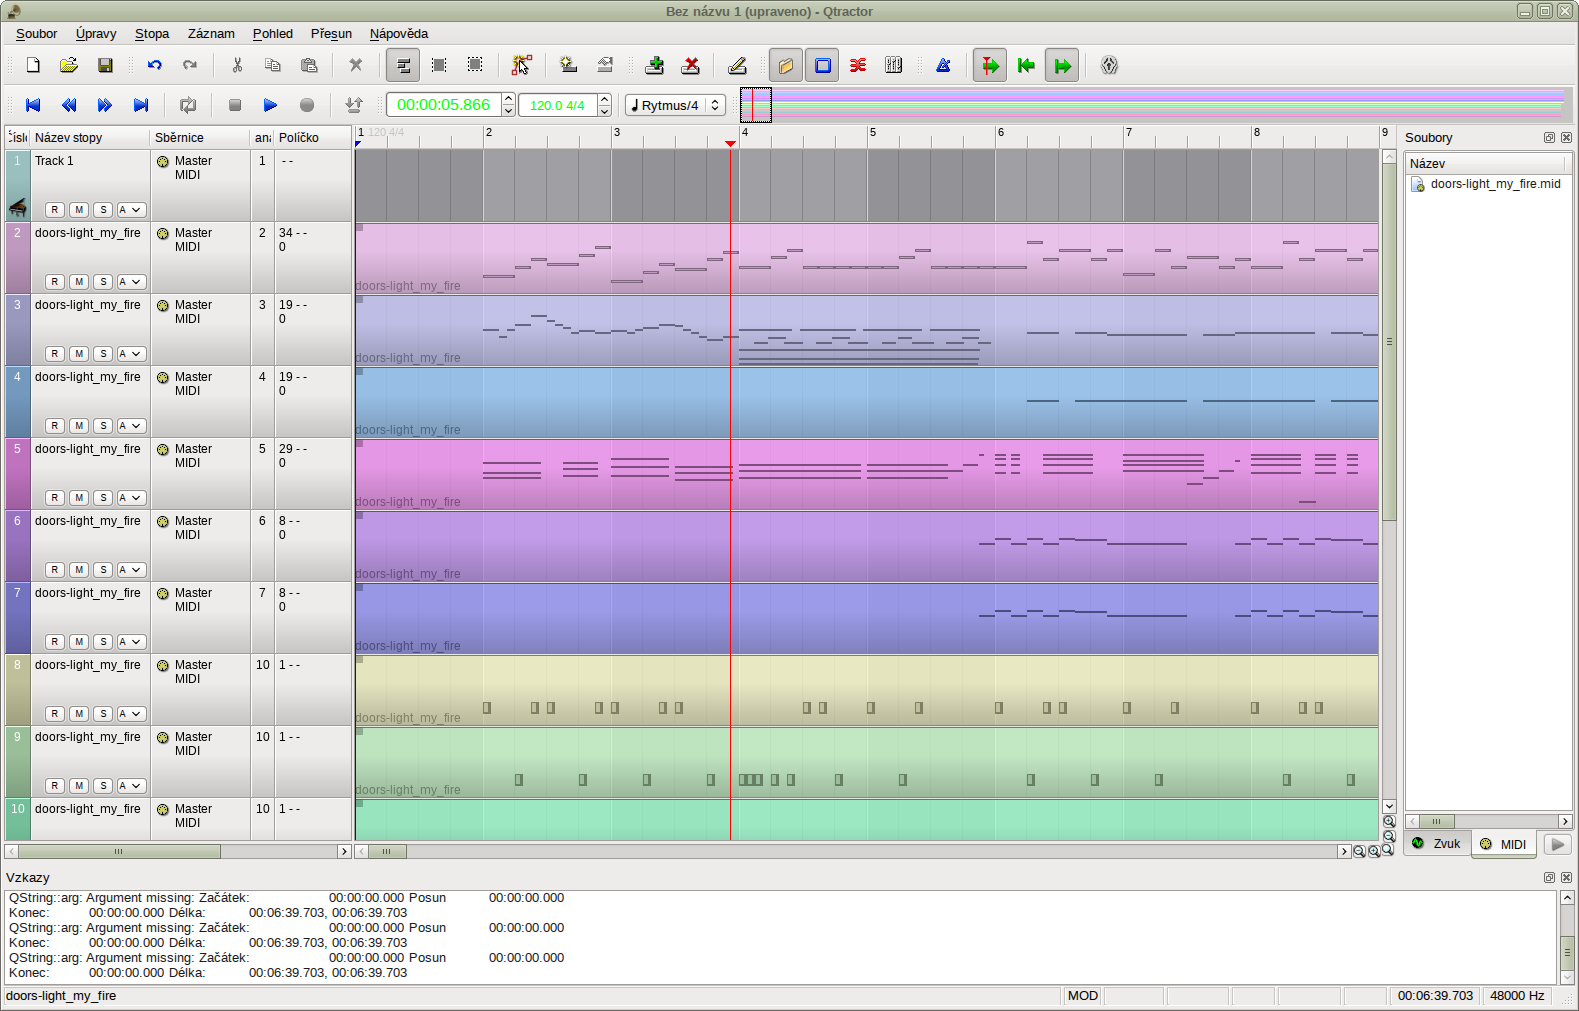Toggle the Files panel toolbar icon

point(786,65)
